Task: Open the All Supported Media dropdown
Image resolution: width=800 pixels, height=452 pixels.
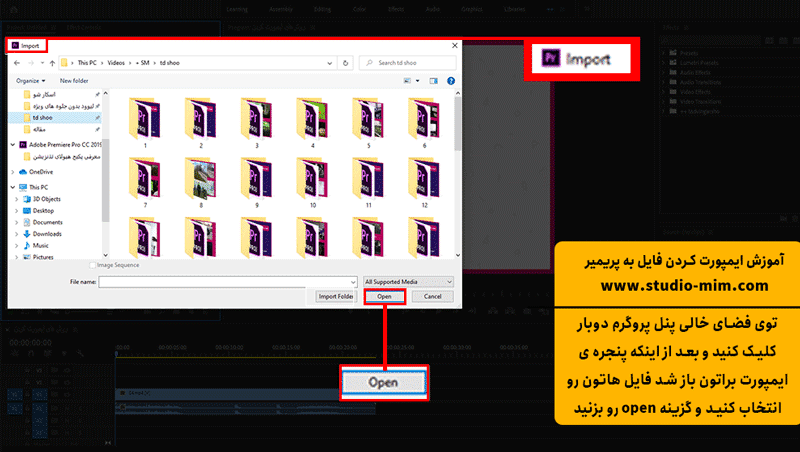Action: click(409, 281)
